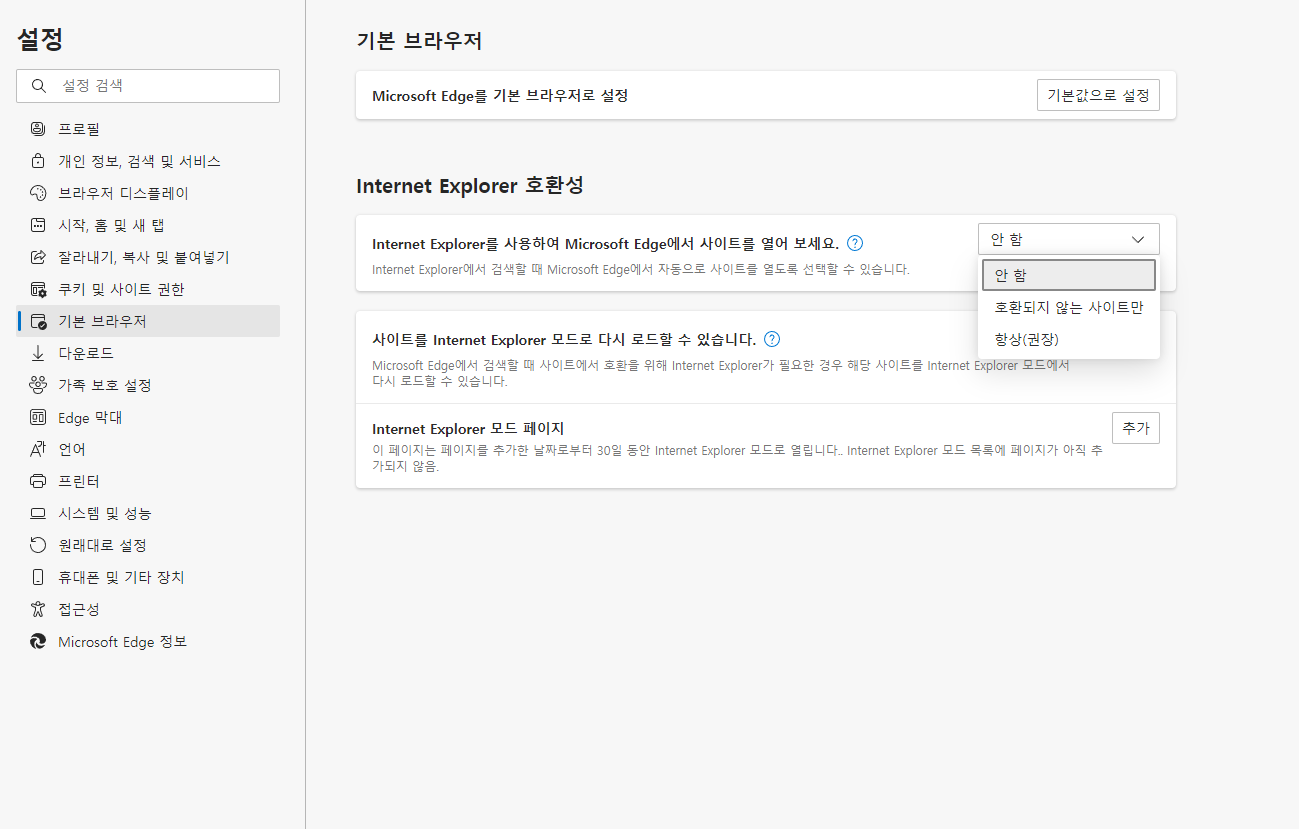The width and height of the screenshot is (1299, 829).
Task: Open '브라우저 디스플레이' settings
Action: click(x=148, y=193)
